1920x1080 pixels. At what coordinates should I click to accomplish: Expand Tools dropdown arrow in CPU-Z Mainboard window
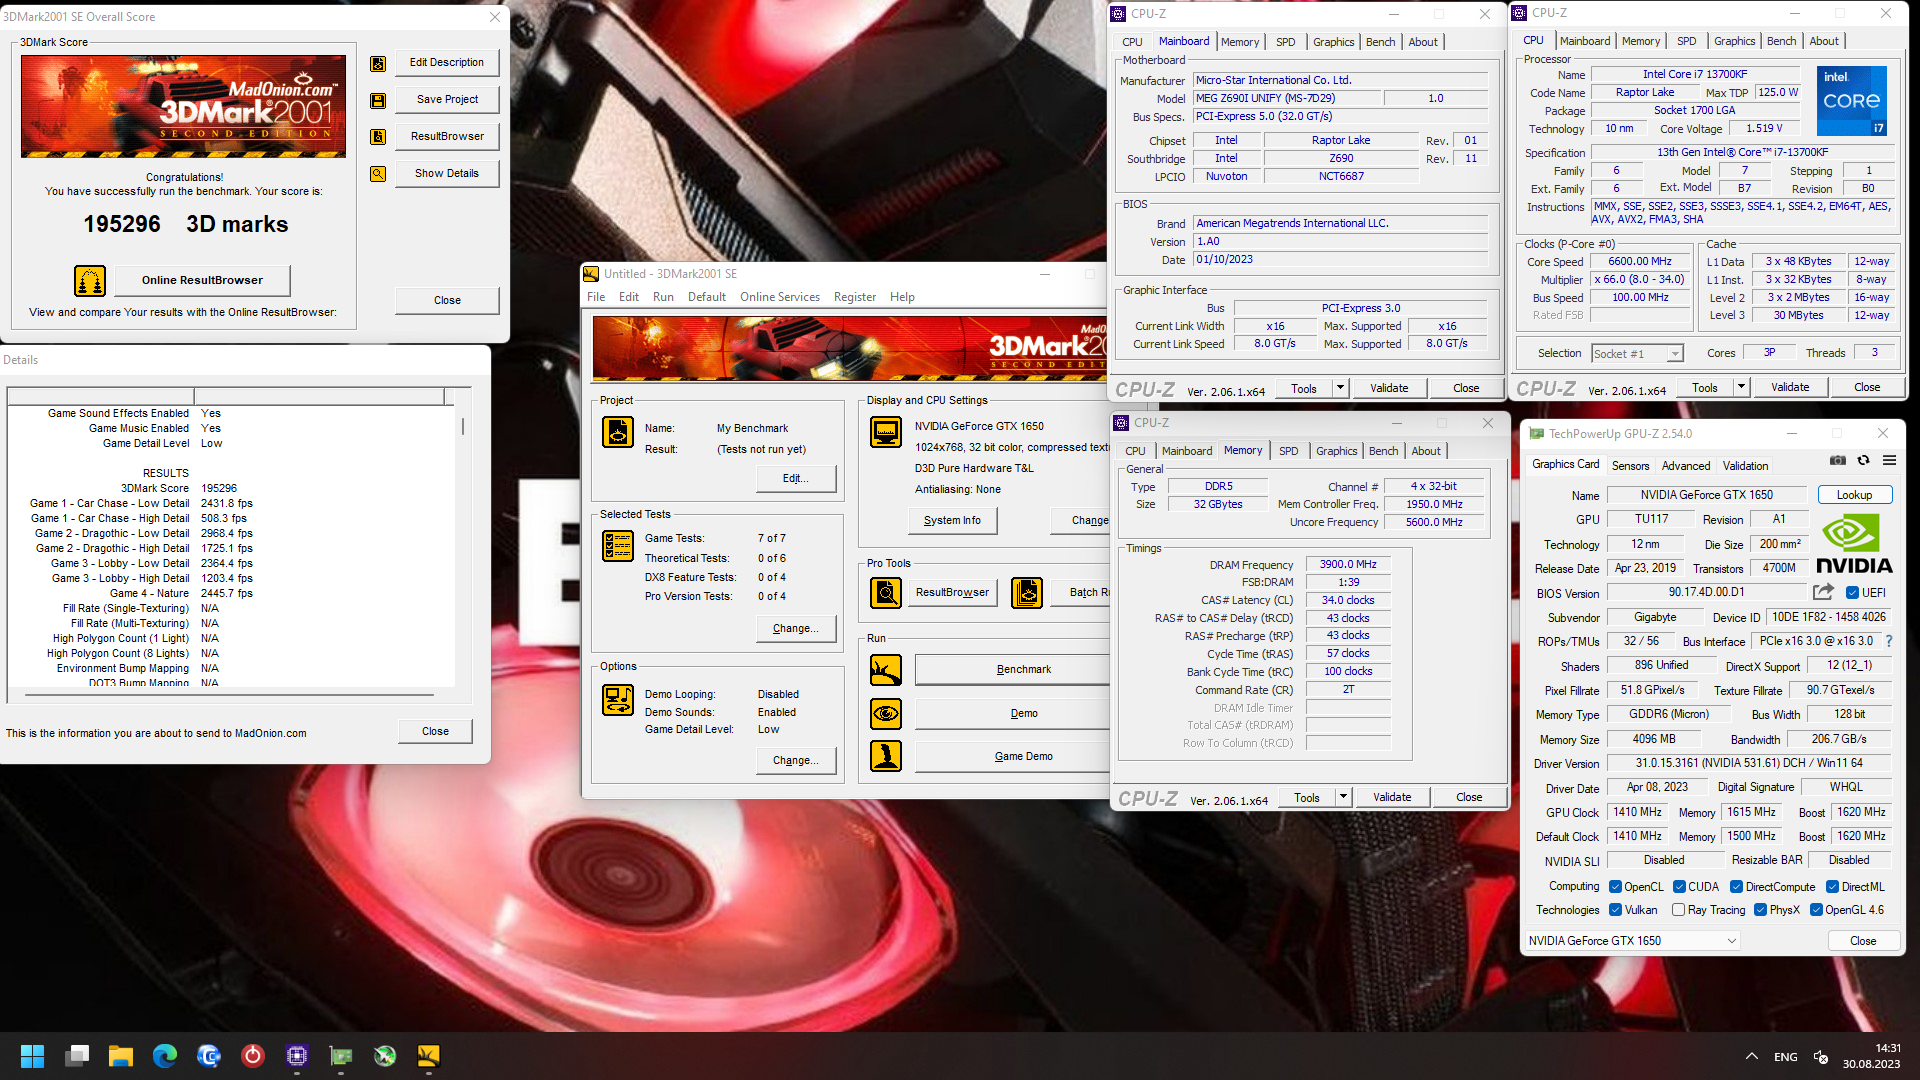[x=1341, y=388]
